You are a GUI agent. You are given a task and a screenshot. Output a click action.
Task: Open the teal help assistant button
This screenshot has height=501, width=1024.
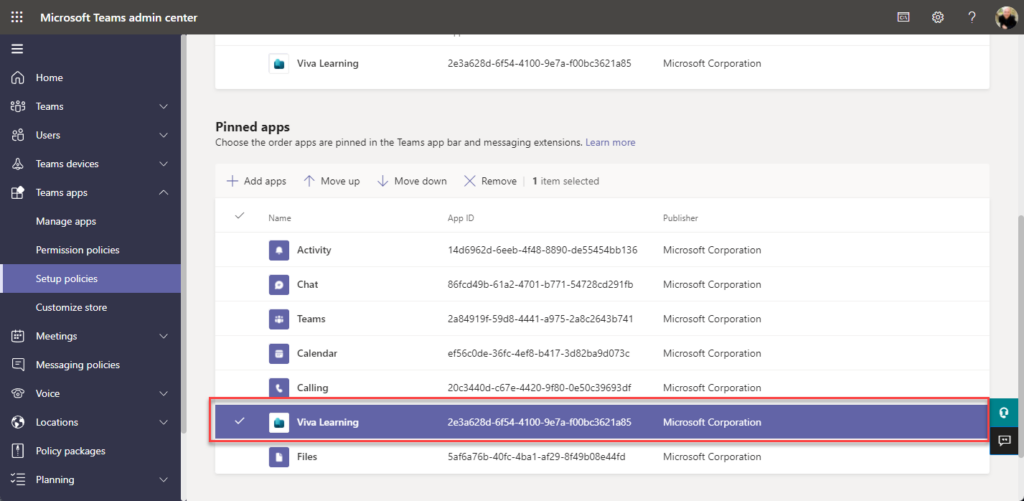click(x=1004, y=412)
